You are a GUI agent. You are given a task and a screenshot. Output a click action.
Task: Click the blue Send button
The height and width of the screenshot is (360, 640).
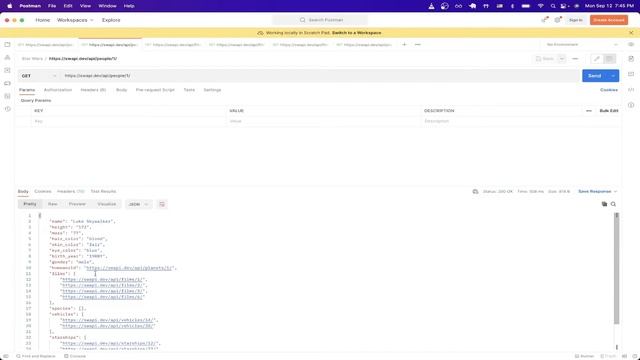(x=594, y=76)
